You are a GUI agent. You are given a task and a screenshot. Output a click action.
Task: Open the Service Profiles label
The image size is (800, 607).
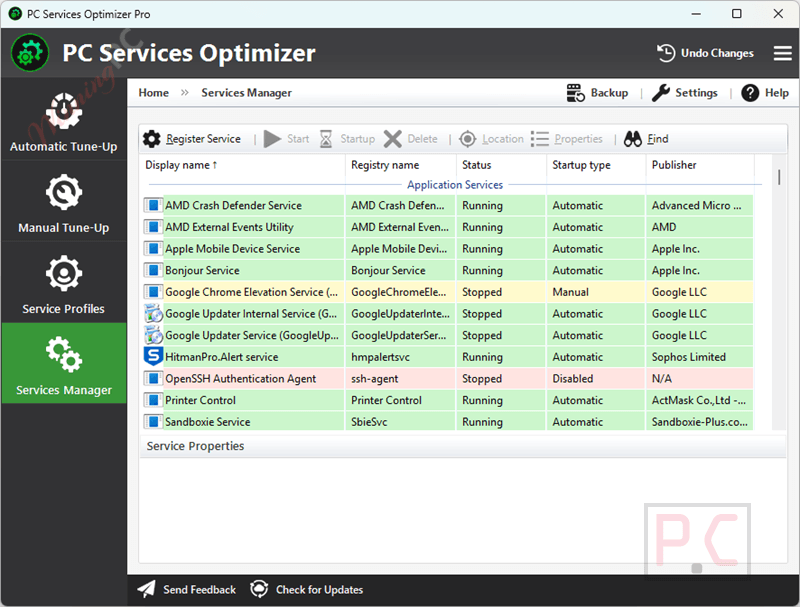(64, 309)
